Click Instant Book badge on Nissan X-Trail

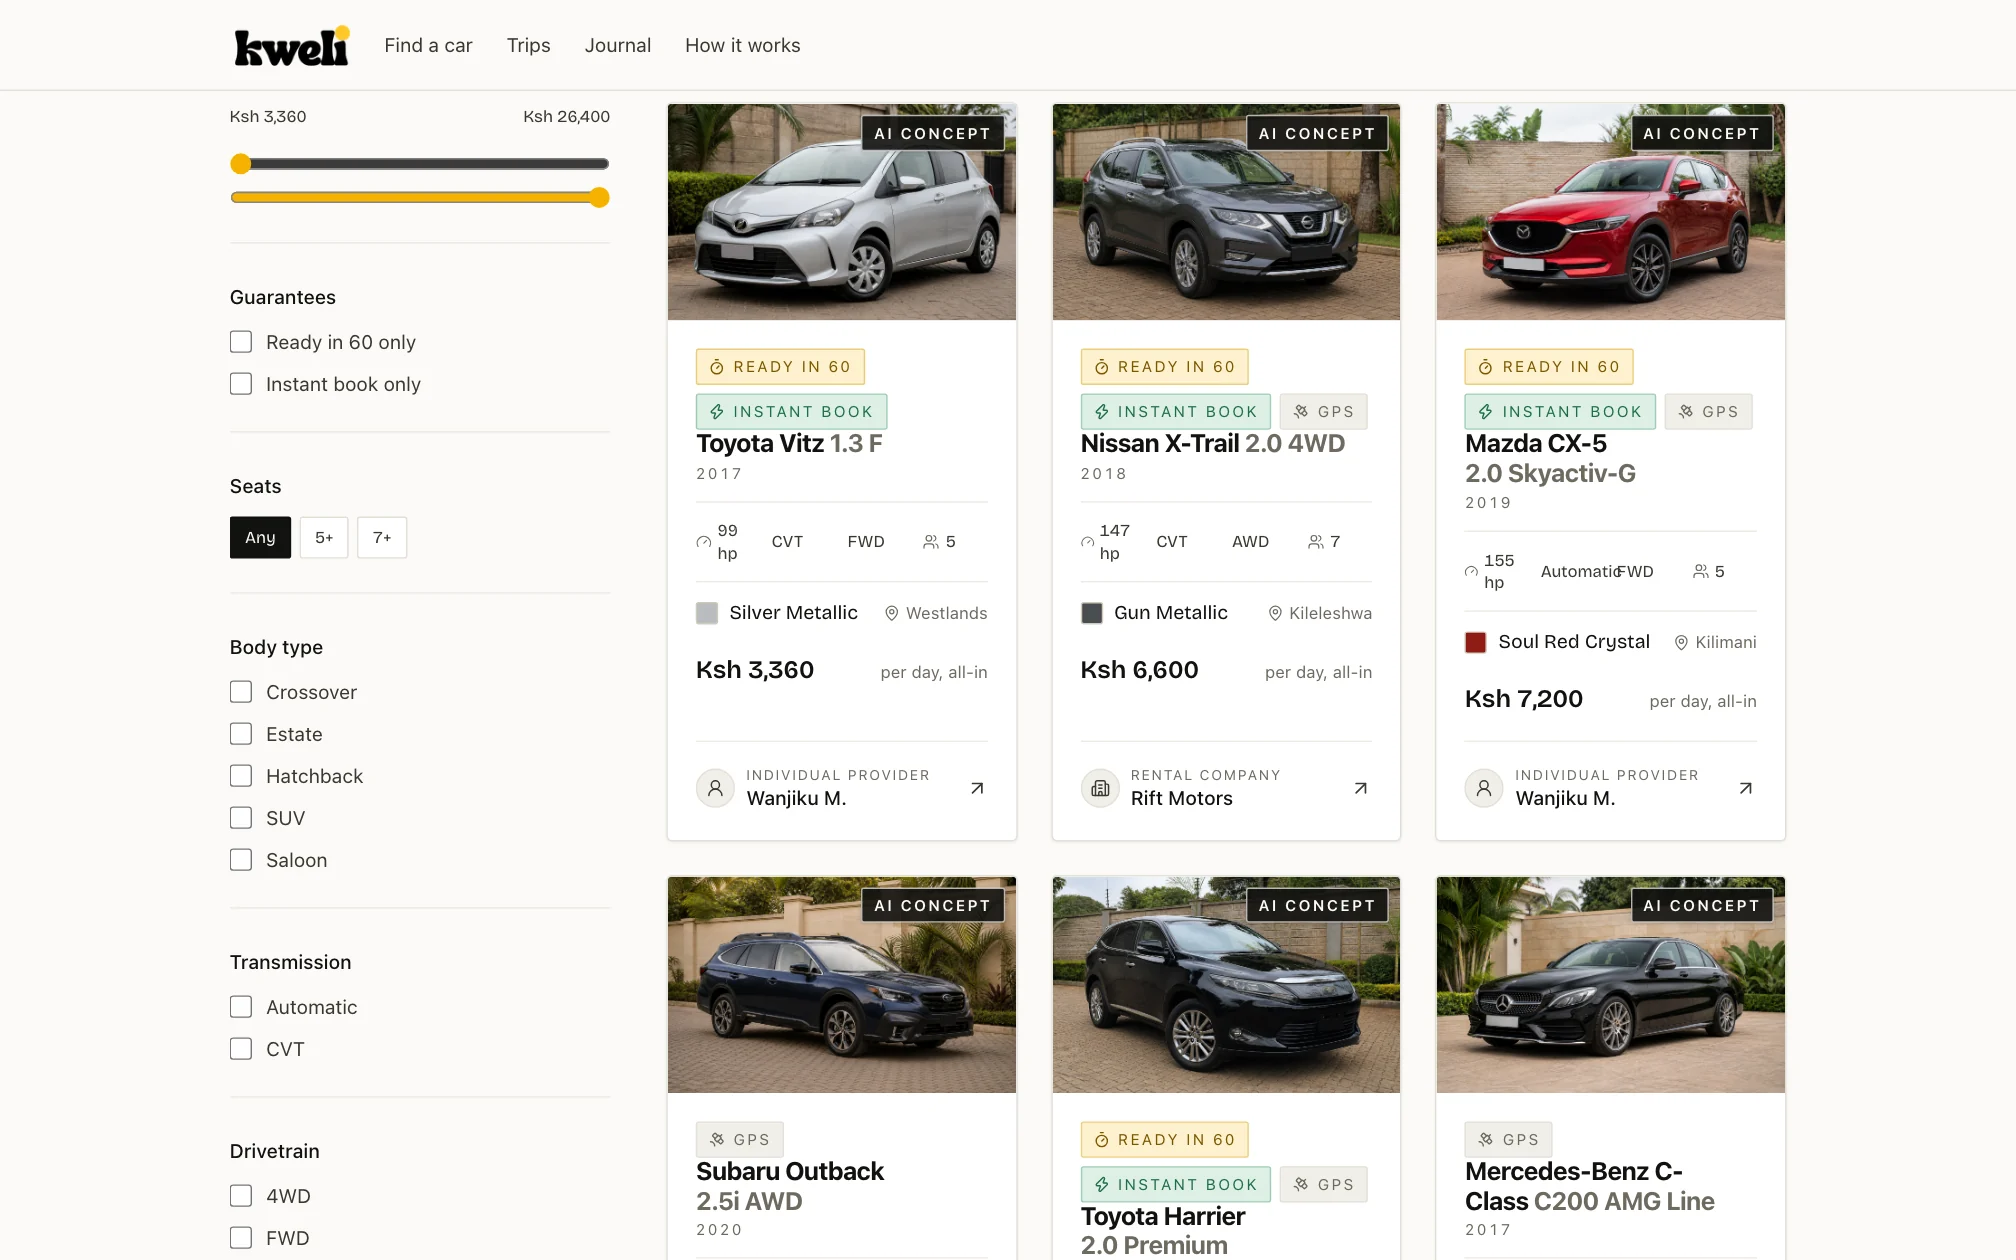tap(1176, 412)
